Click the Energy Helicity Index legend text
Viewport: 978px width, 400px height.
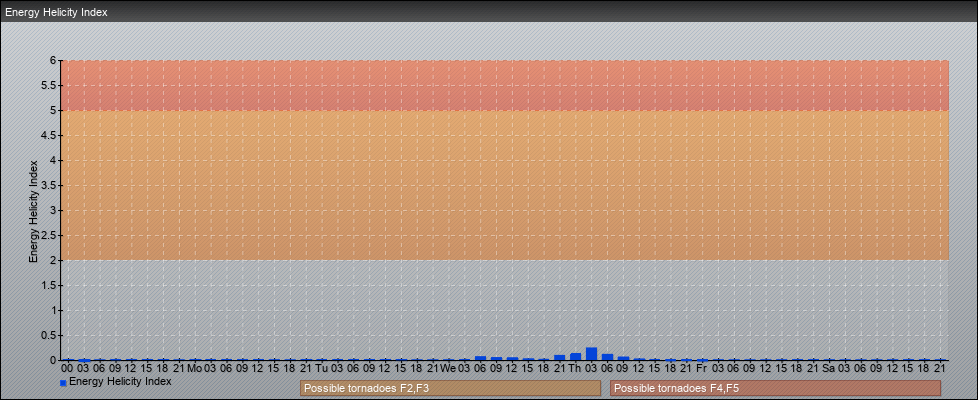120,381
